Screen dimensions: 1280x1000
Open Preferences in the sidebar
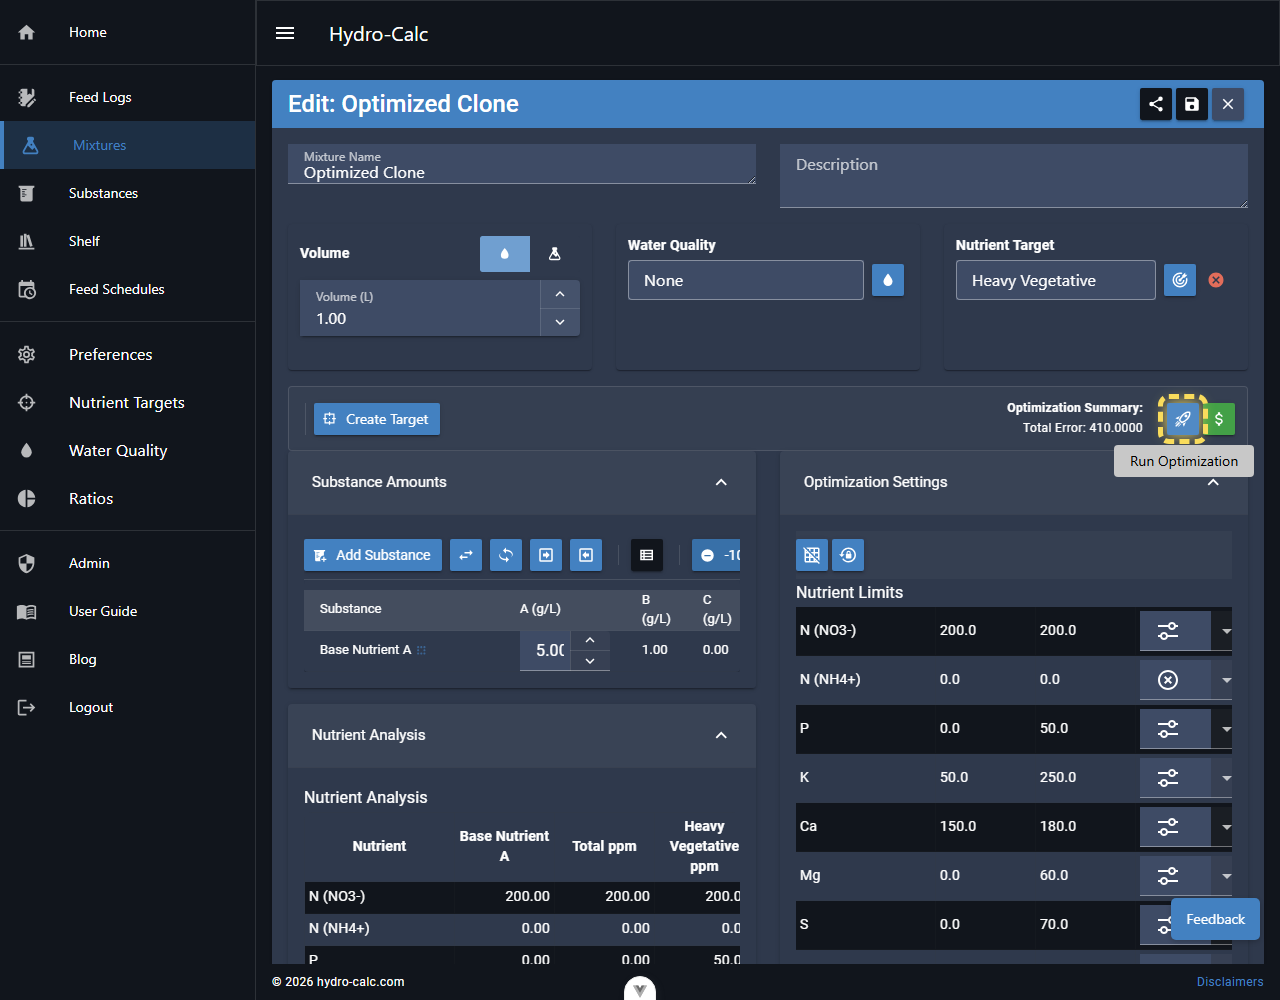[128, 354]
